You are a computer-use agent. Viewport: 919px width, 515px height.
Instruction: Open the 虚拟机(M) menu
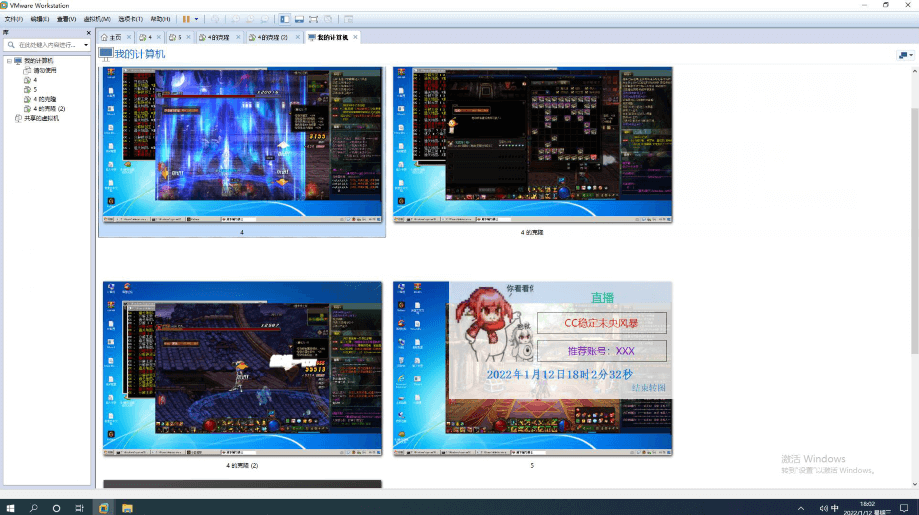pyautogui.click(x=97, y=19)
